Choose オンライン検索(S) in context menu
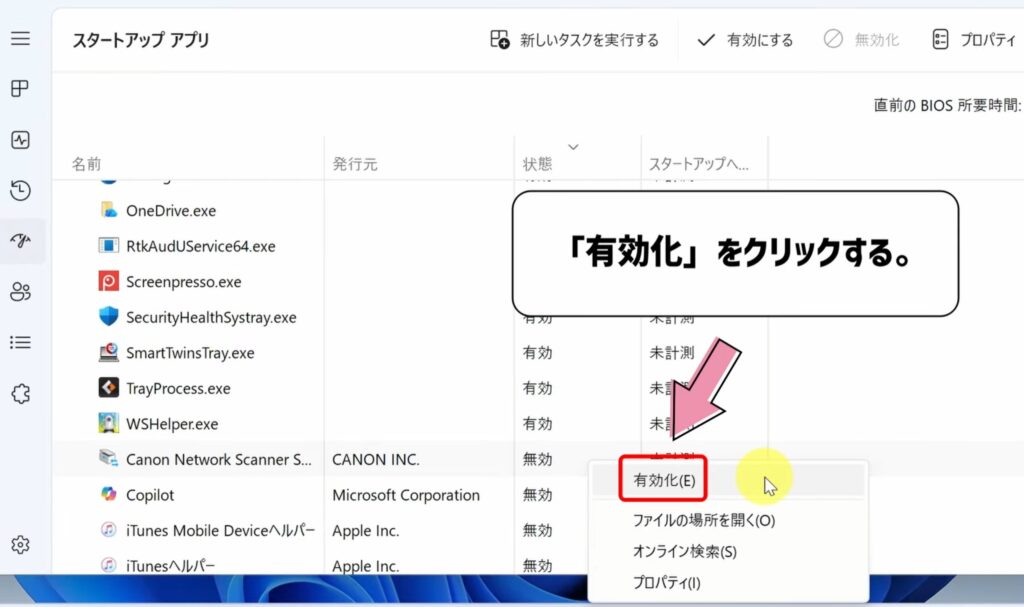This screenshot has height=607, width=1024. pyautogui.click(x=684, y=551)
